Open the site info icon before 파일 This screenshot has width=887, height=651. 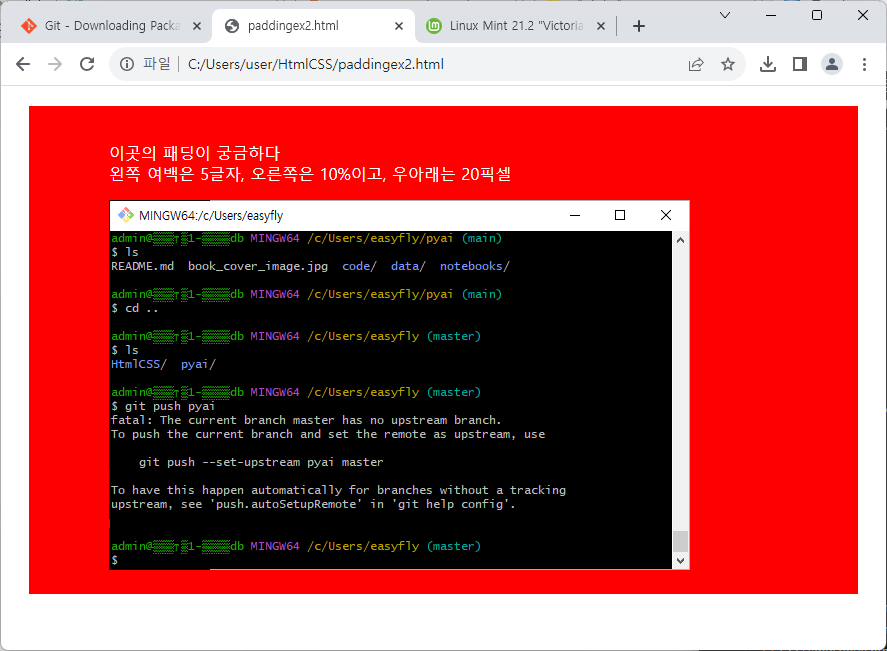pyautogui.click(x=127, y=64)
